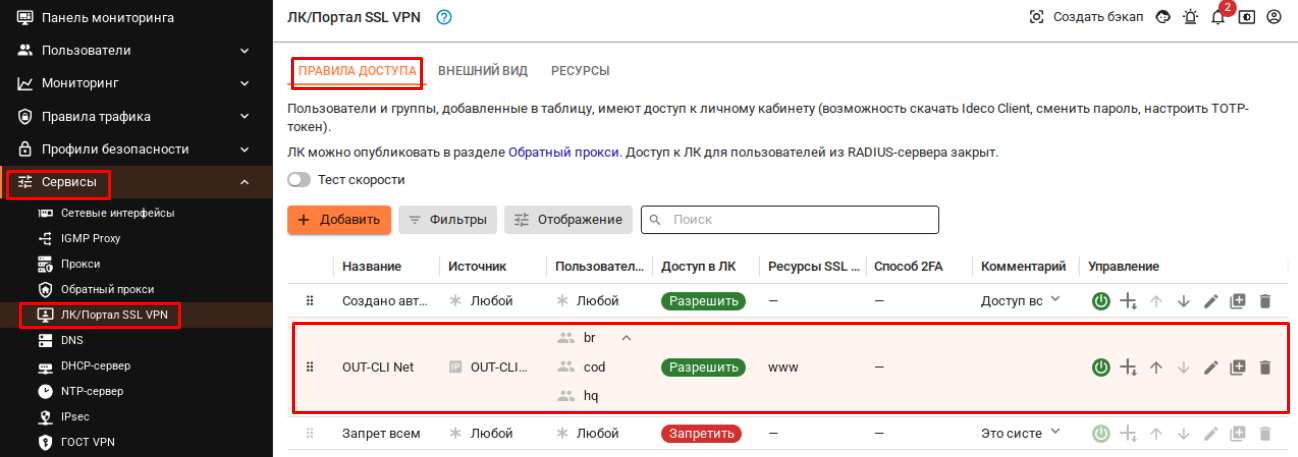Delete the OUT-CLI Net rule
1298x457 pixels.
click(1265, 367)
